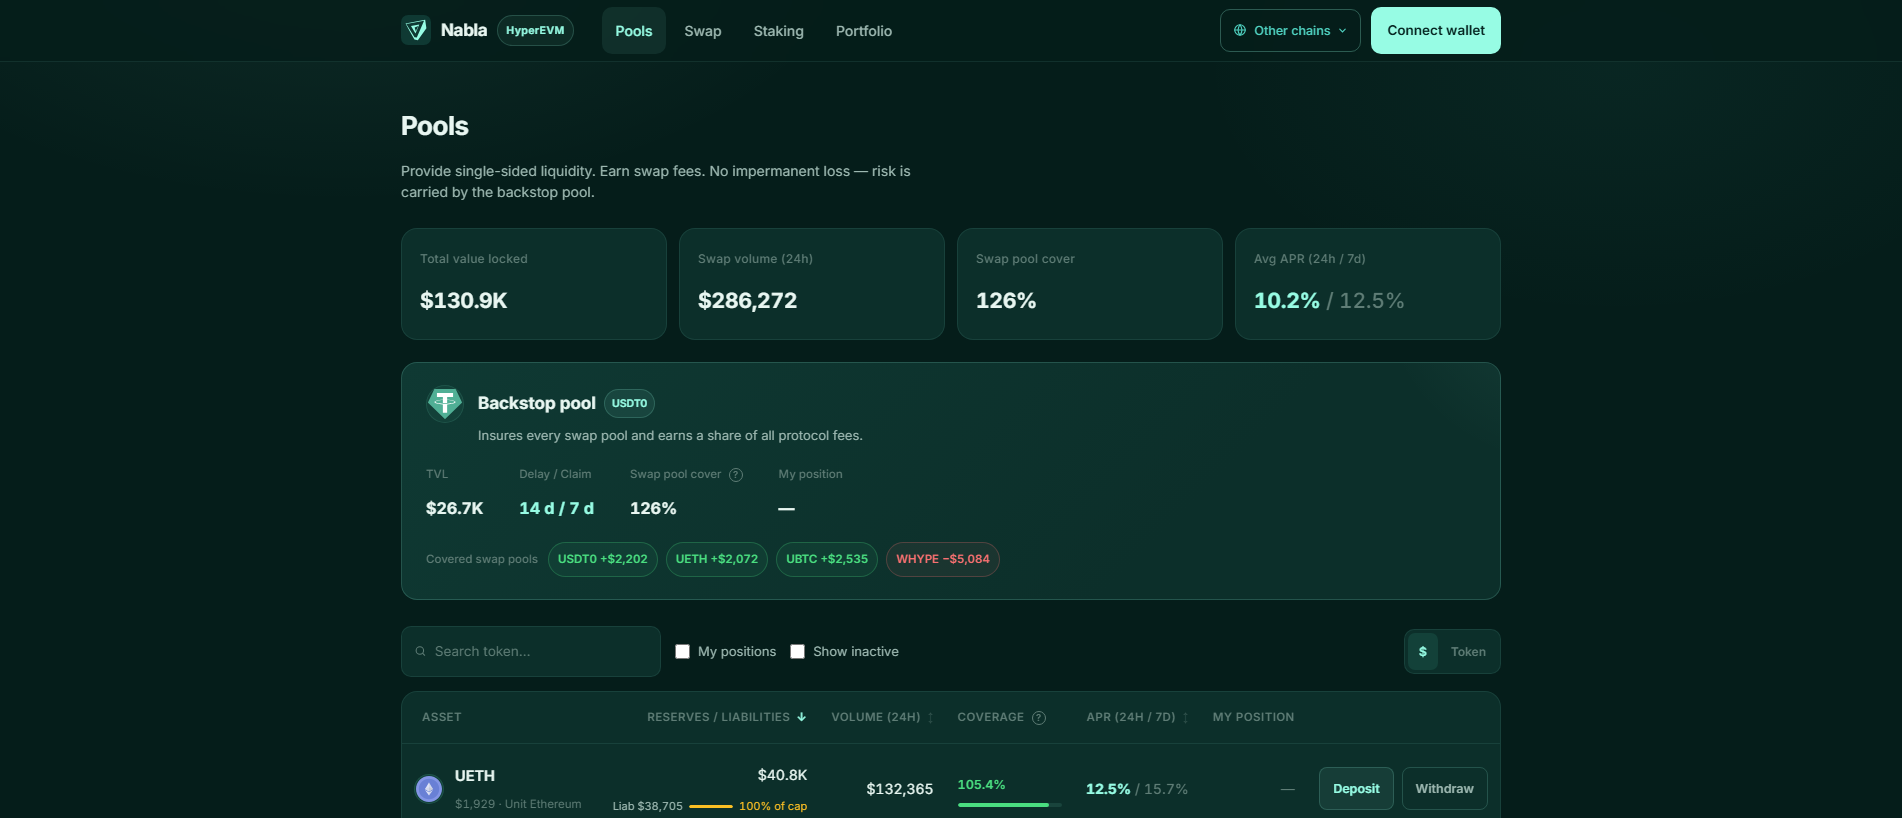Click the Asset column header

tap(442, 718)
